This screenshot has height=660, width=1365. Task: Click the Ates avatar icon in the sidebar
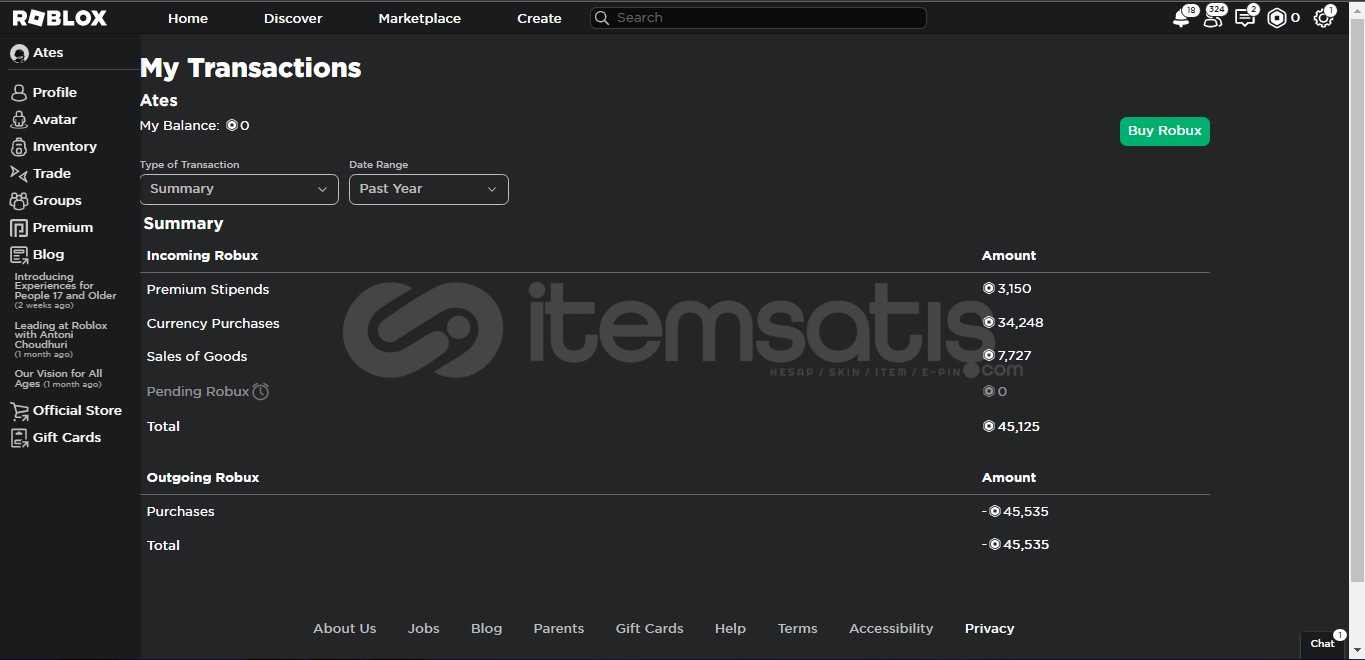pos(19,53)
